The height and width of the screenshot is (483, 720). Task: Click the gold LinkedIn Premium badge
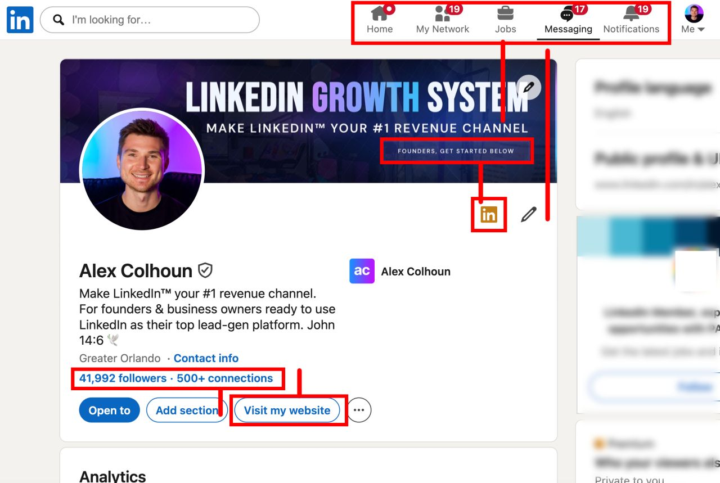point(489,214)
